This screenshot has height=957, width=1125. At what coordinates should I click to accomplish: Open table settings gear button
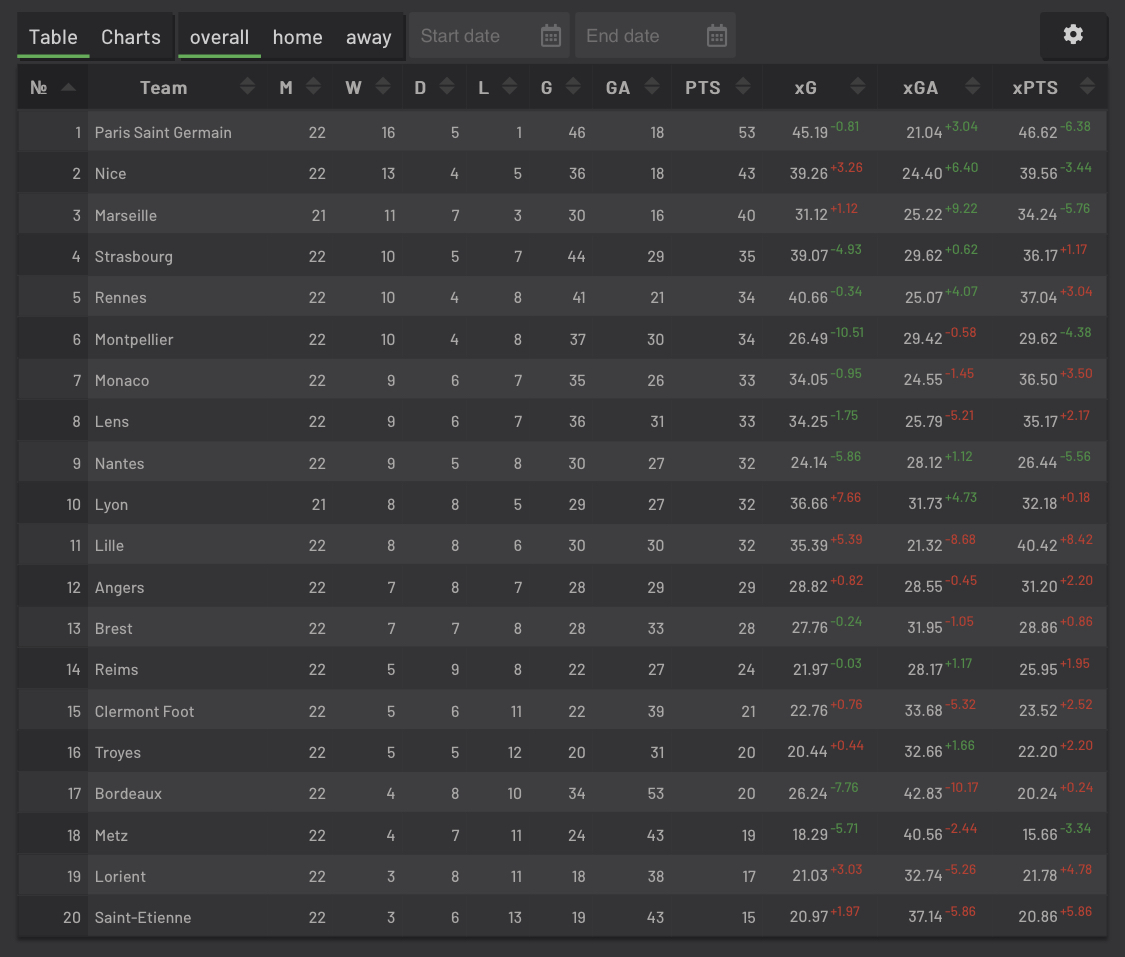(x=1073, y=35)
